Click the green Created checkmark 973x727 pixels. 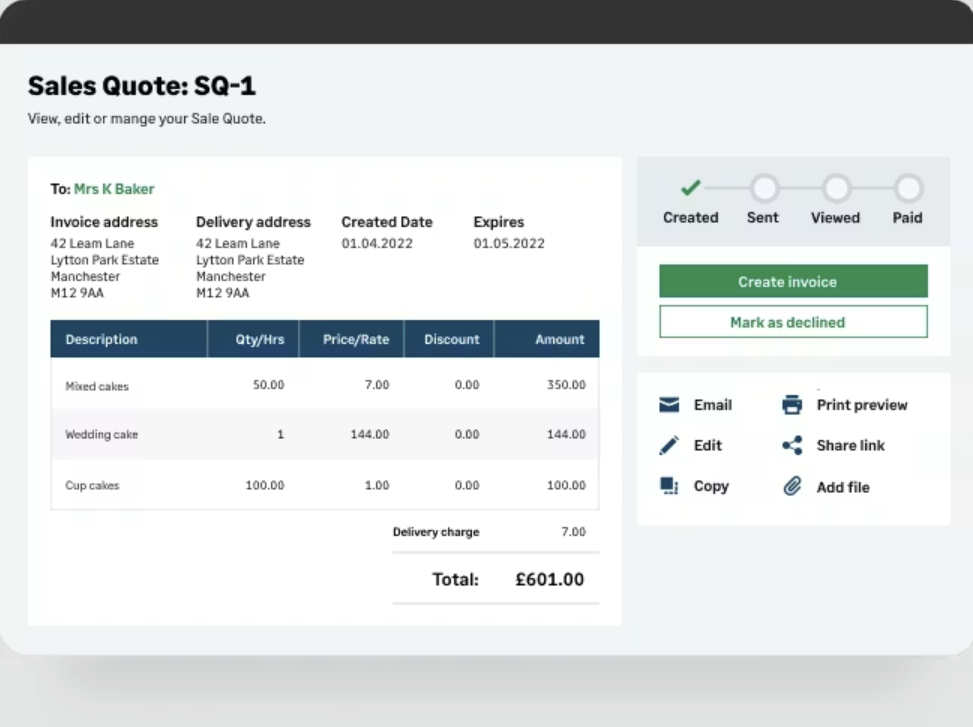tap(691, 187)
